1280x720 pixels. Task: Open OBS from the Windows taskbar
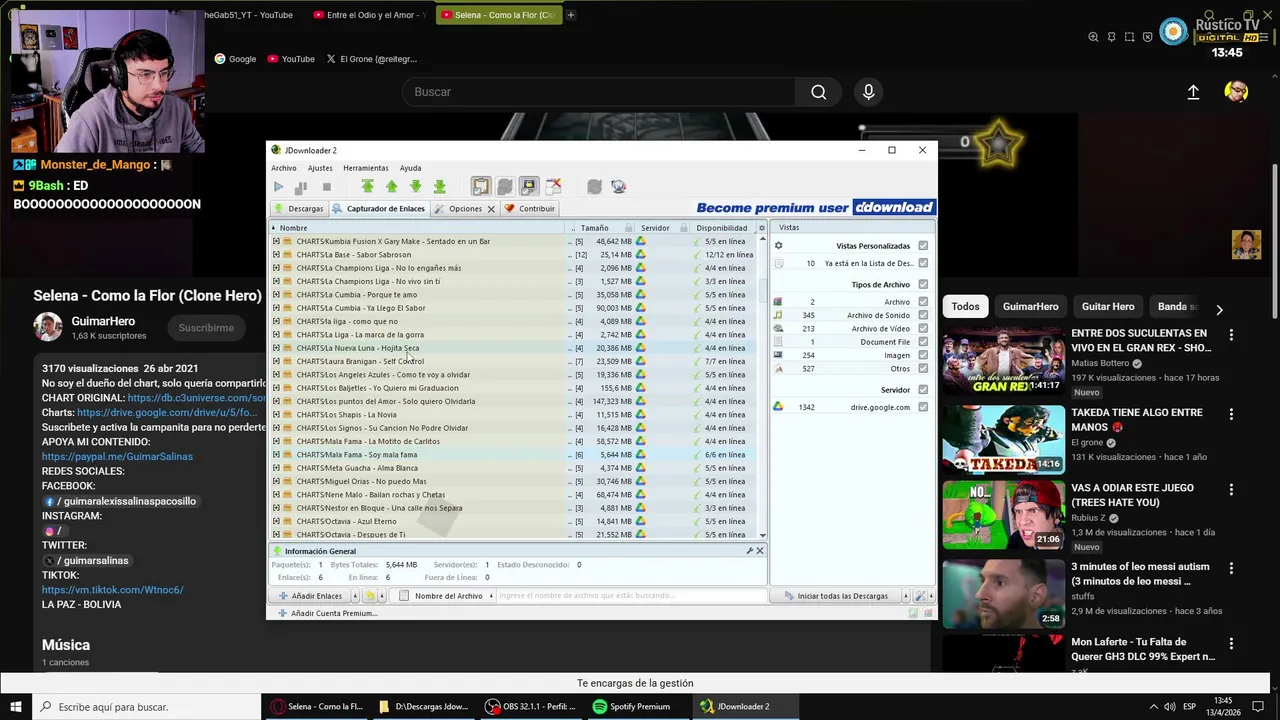tap(530, 707)
